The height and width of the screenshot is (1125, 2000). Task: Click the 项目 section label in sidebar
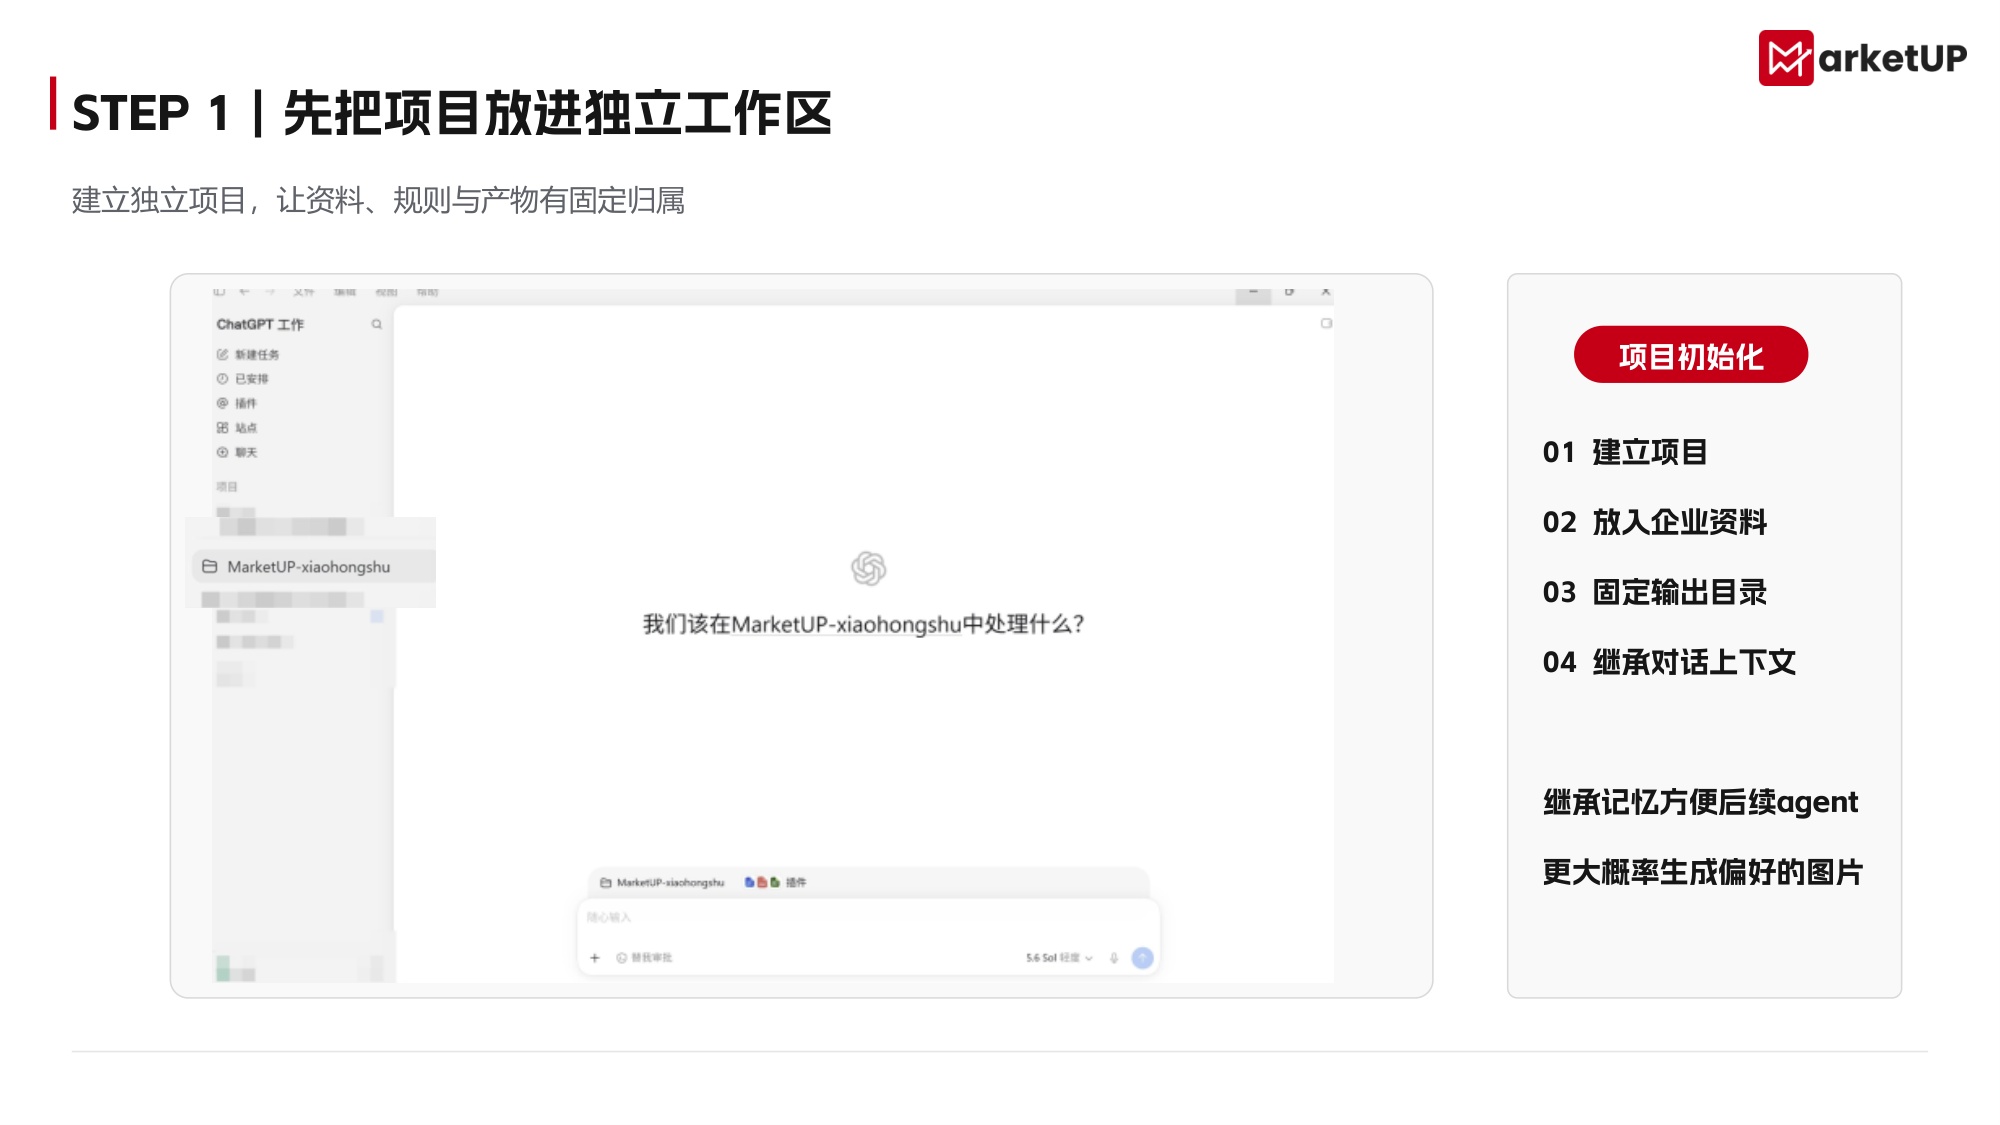[x=227, y=487]
